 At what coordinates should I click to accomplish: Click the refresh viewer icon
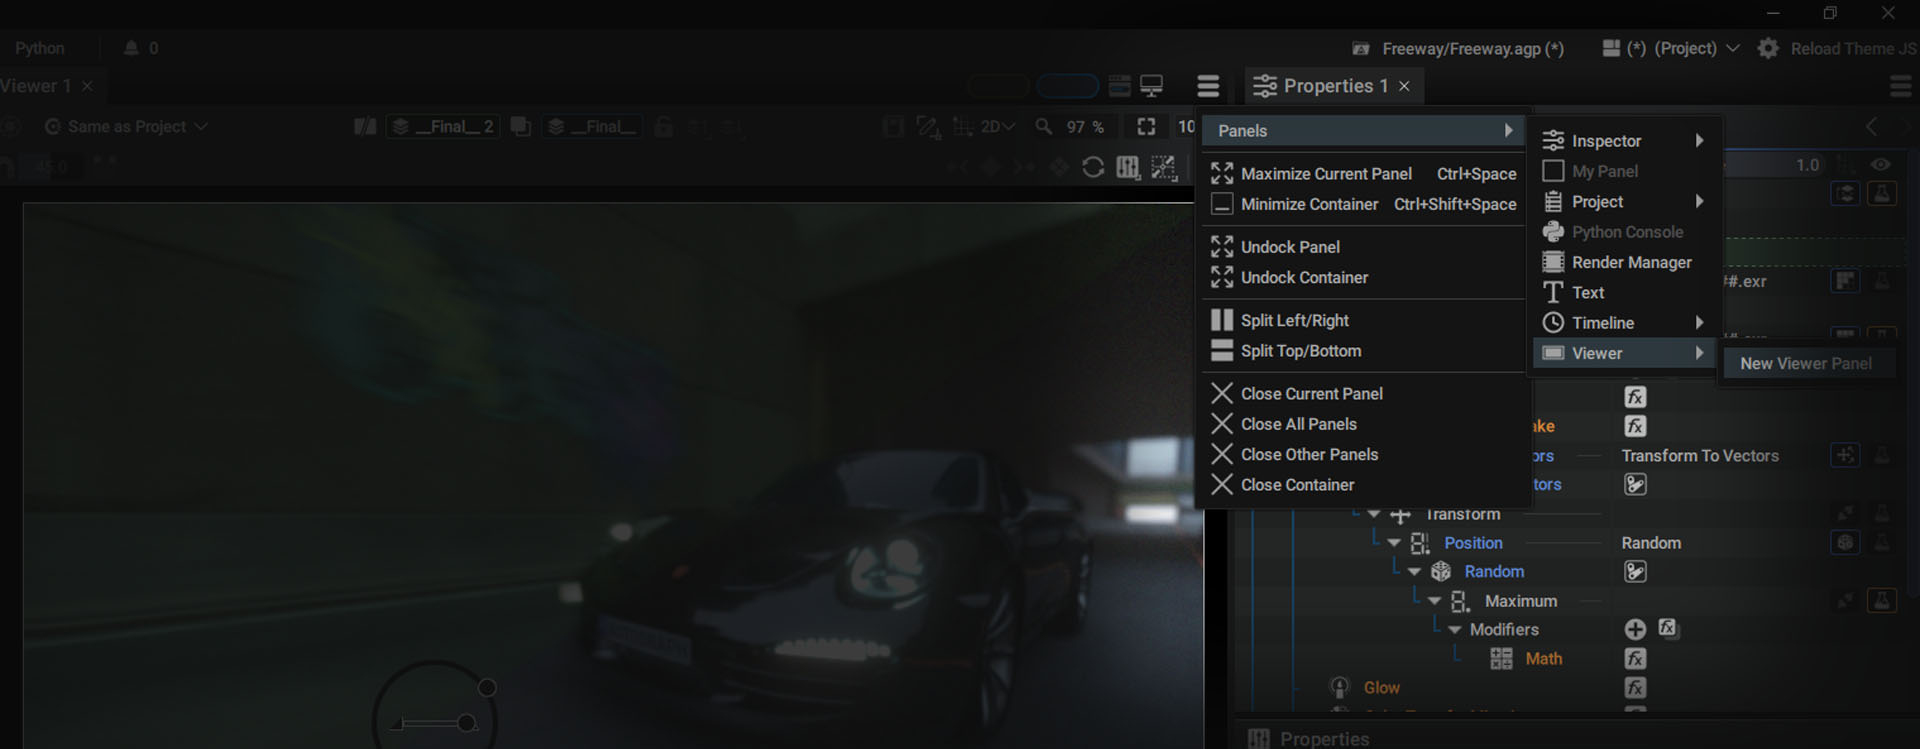[1093, 167]
